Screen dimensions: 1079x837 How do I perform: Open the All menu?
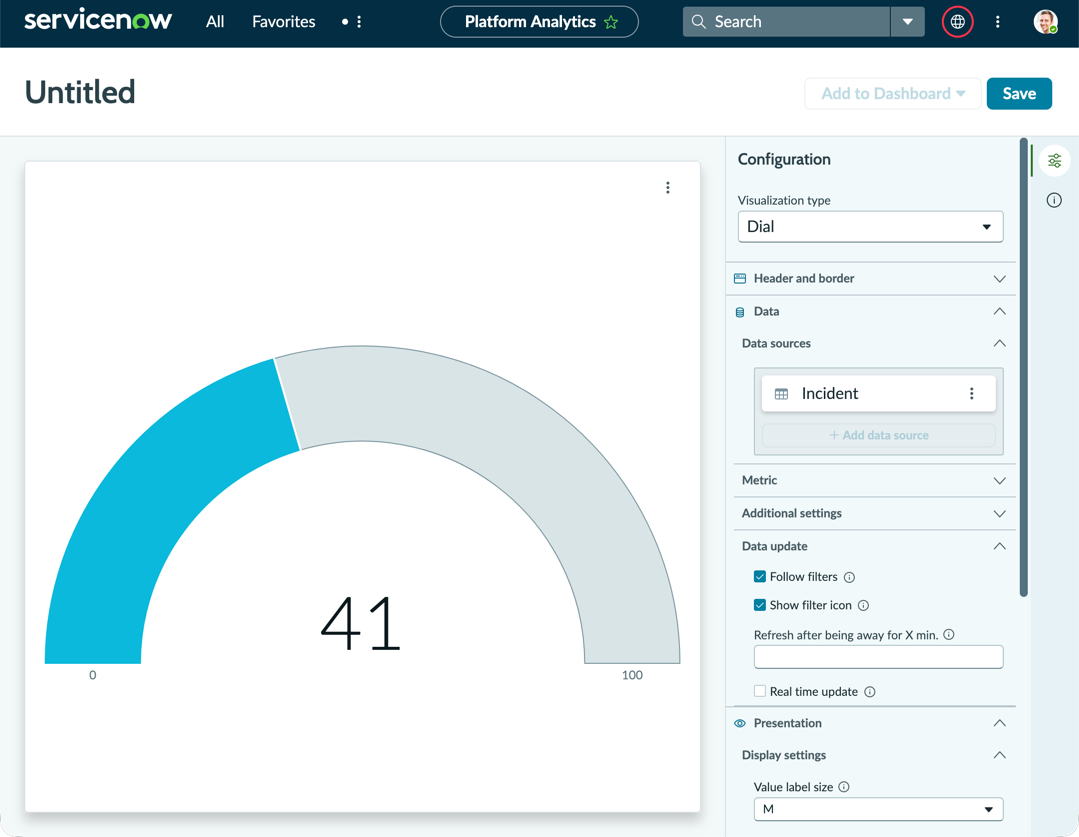(x=215, y=22)
